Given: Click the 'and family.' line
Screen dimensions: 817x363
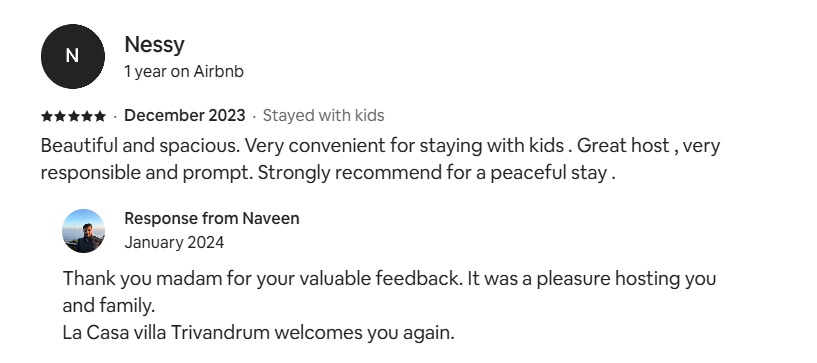Looking at the screenshot, I should (x=109, y=306).
